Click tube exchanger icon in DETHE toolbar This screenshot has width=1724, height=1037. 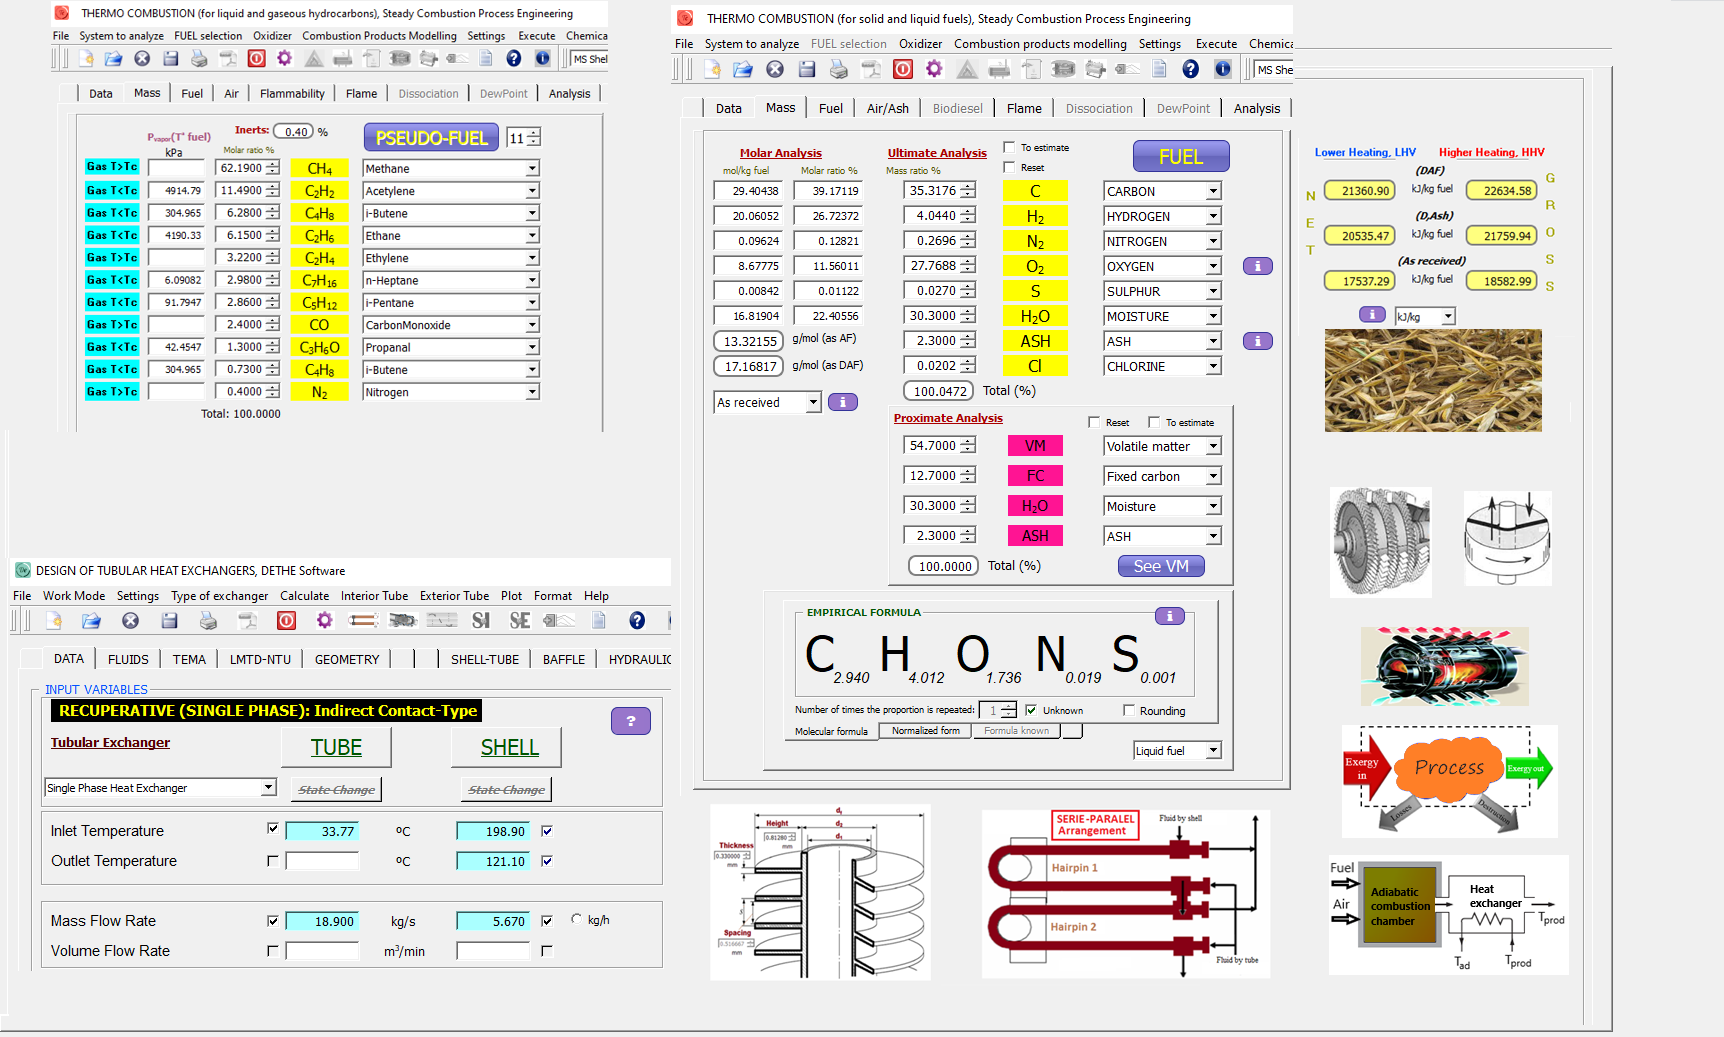tap(362, 621)
